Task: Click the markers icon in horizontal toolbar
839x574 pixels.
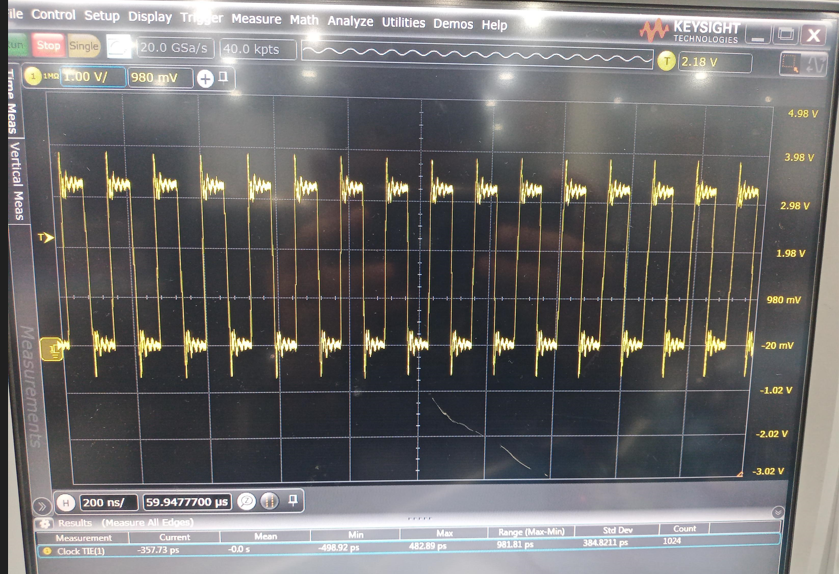Action: (x=270, y=501)
